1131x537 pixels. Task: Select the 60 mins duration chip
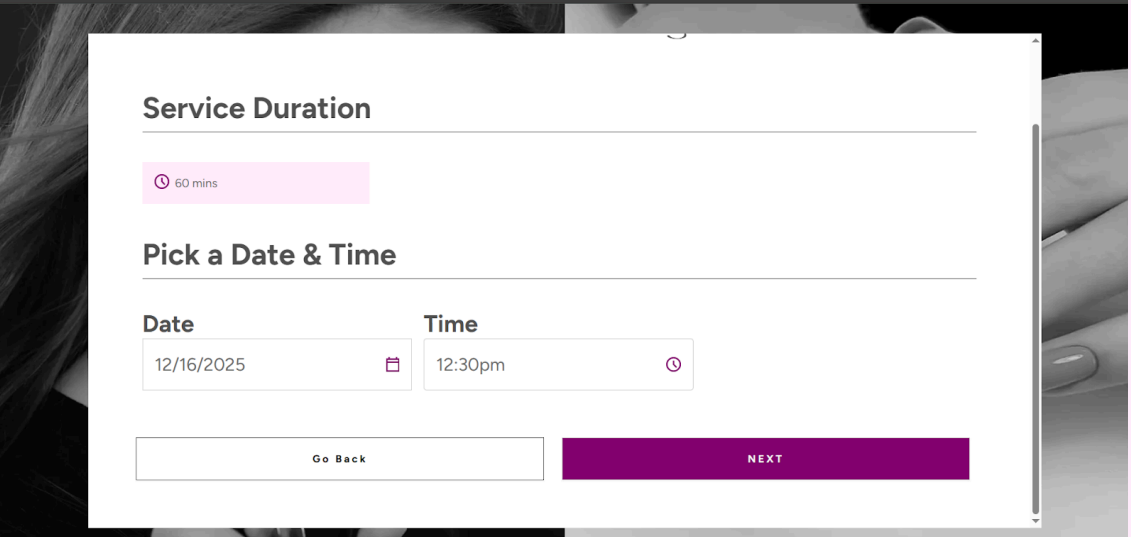click(x=255, y=183)
